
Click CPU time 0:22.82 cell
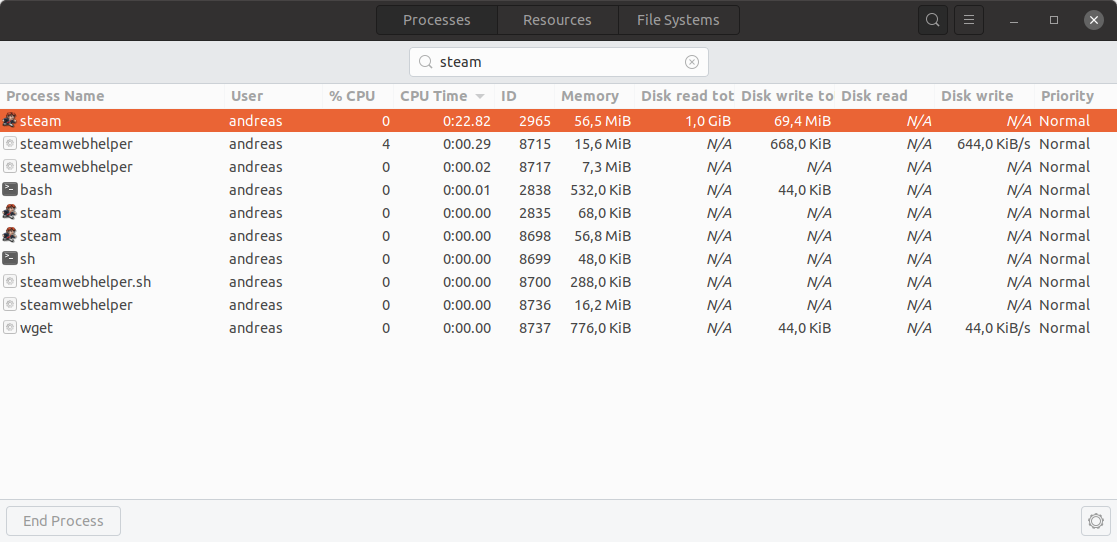coord(467,120)
